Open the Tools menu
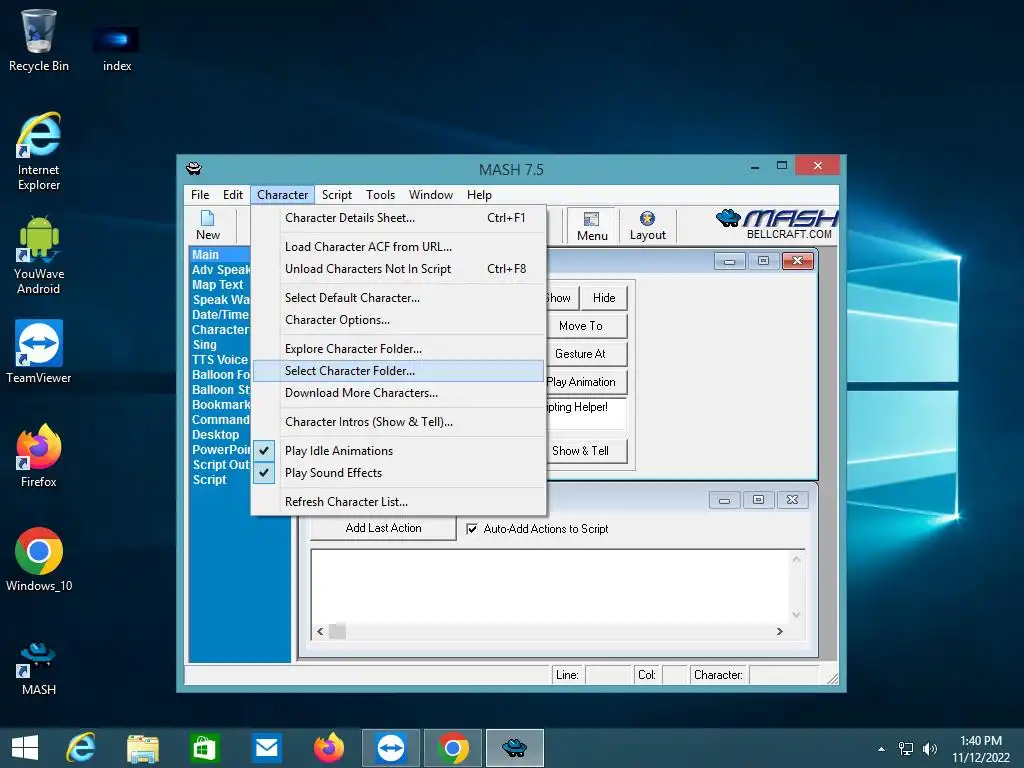Viewport: 1024px width, 768px height. [380, 195]
